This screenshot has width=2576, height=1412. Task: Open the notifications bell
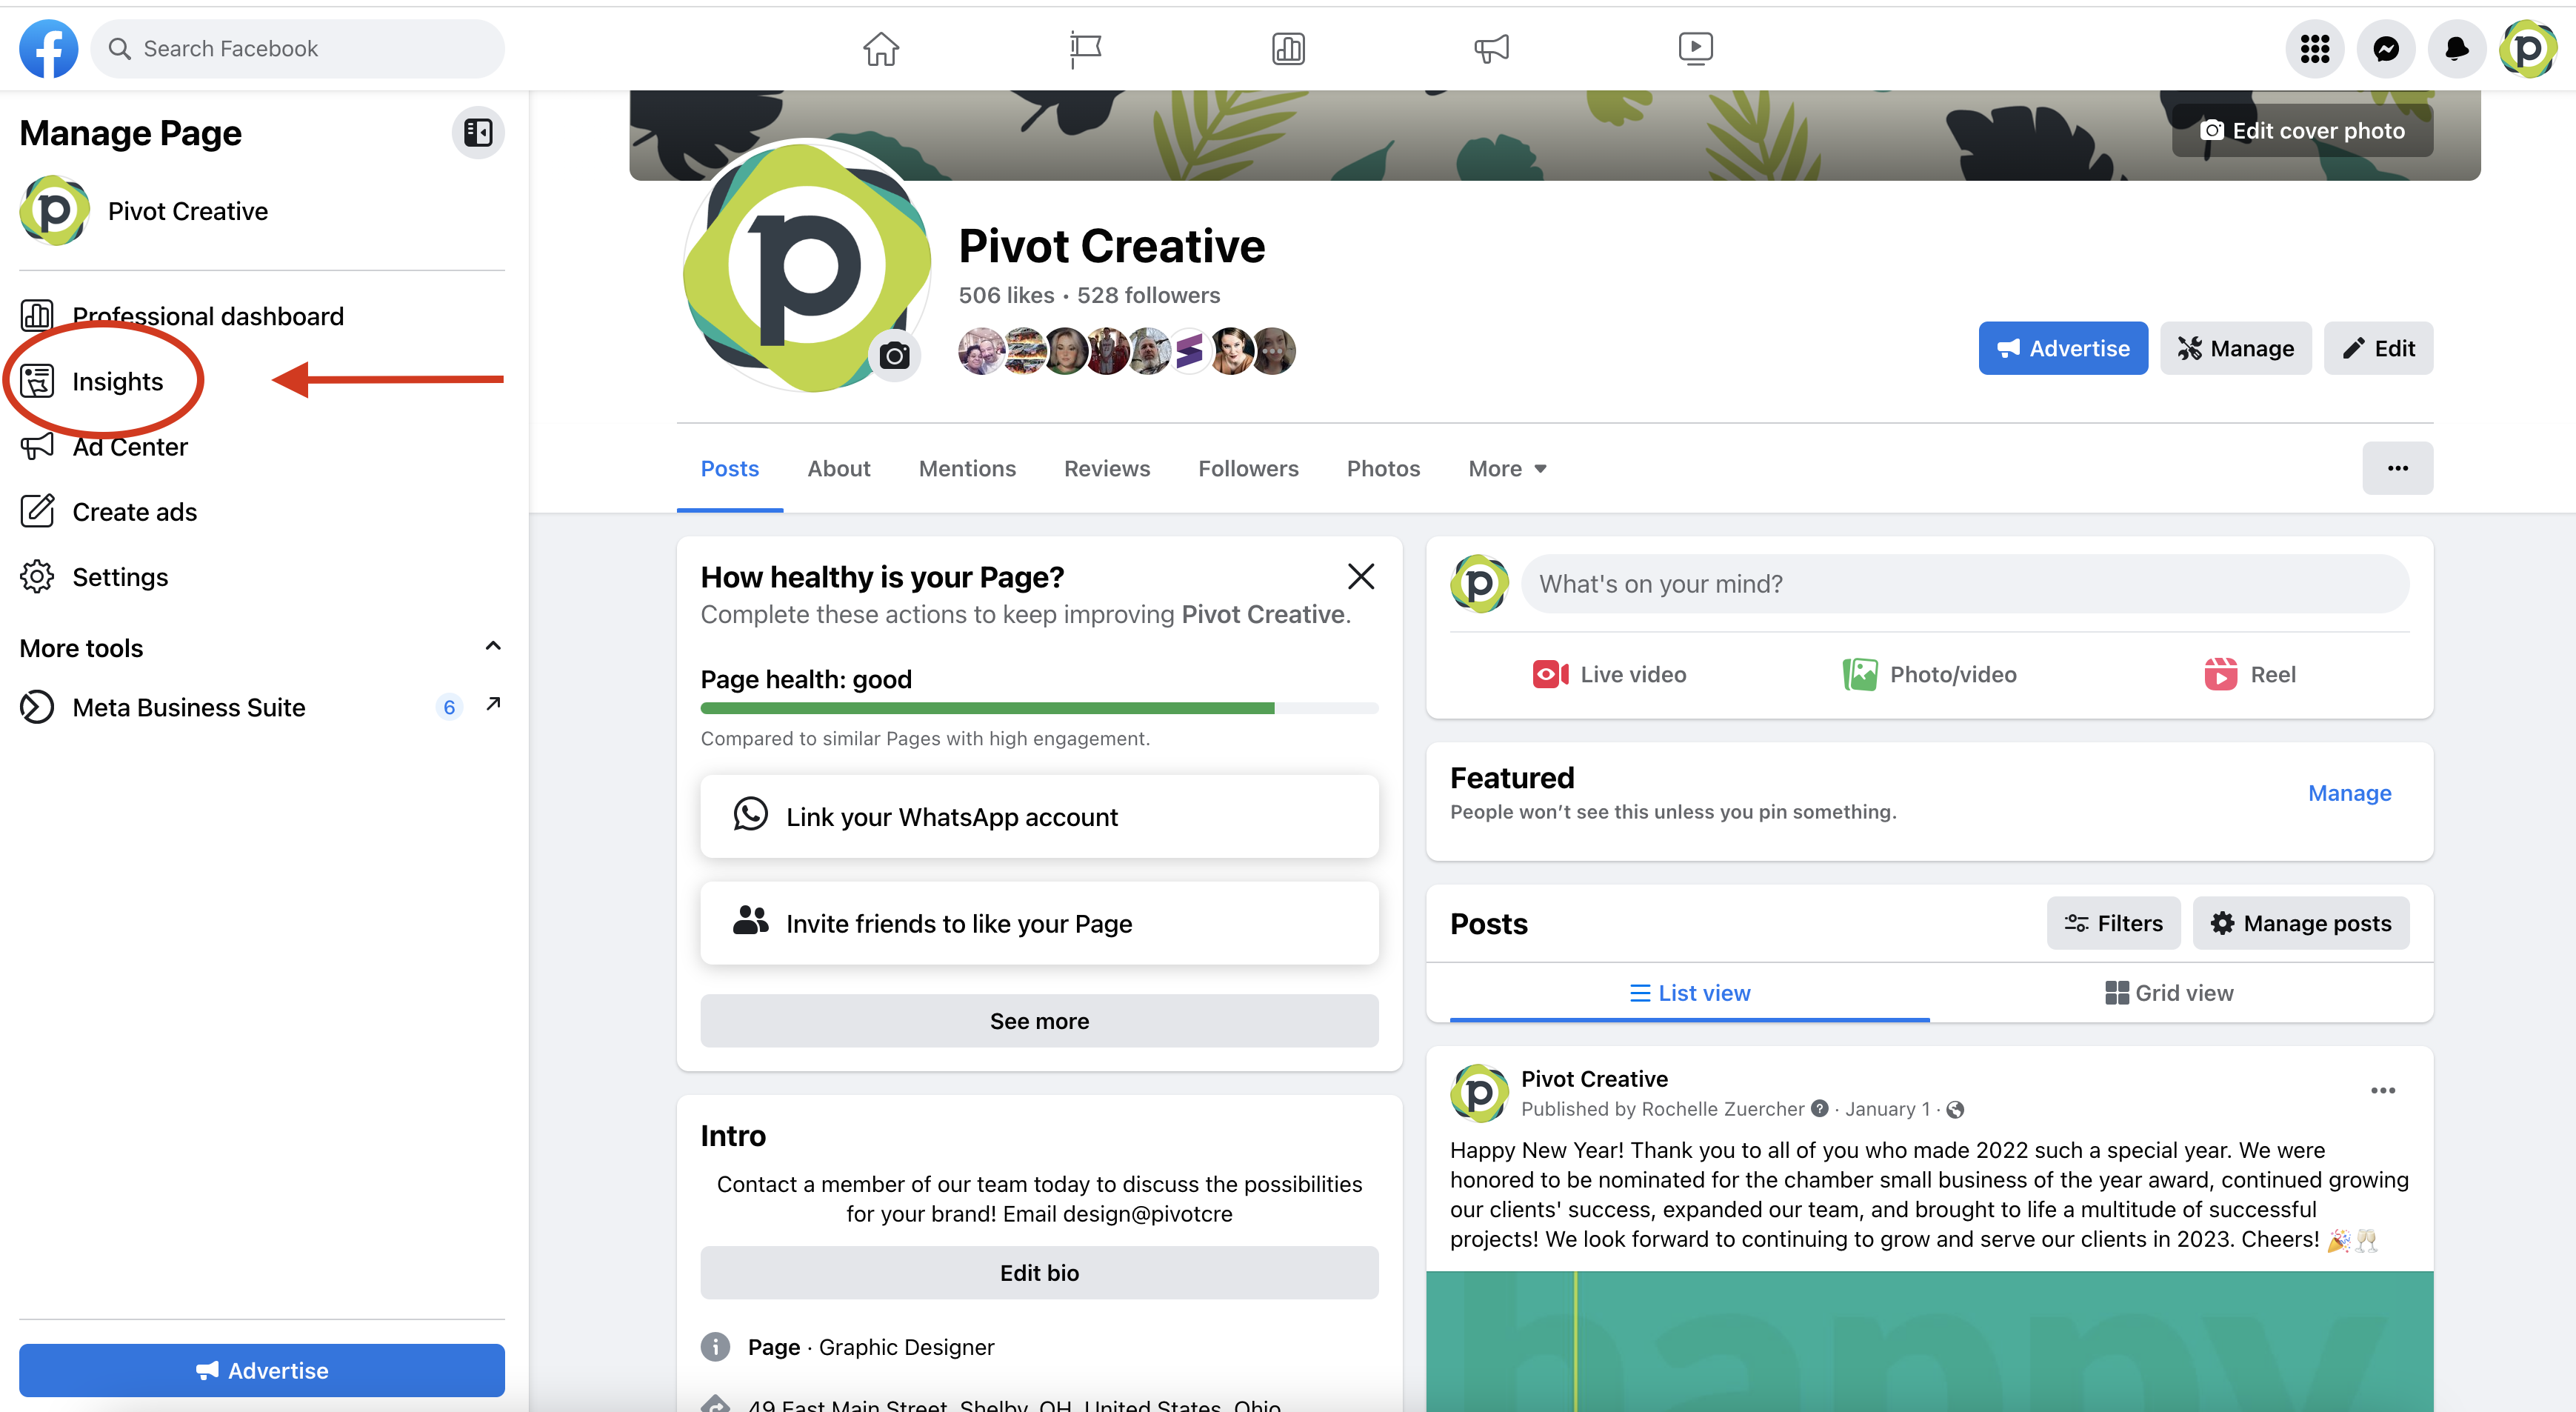2456,48
